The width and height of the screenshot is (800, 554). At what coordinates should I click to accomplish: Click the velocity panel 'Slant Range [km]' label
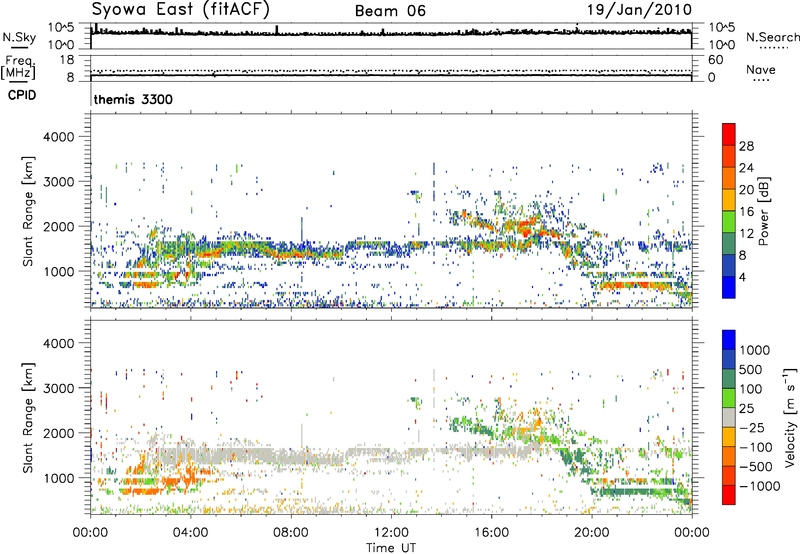[x=28, y=417]
